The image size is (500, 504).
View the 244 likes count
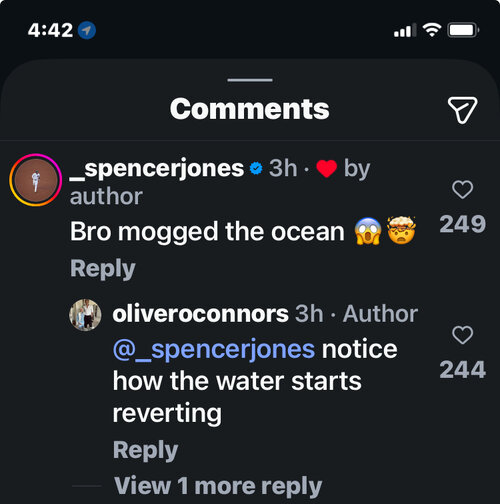463,370
